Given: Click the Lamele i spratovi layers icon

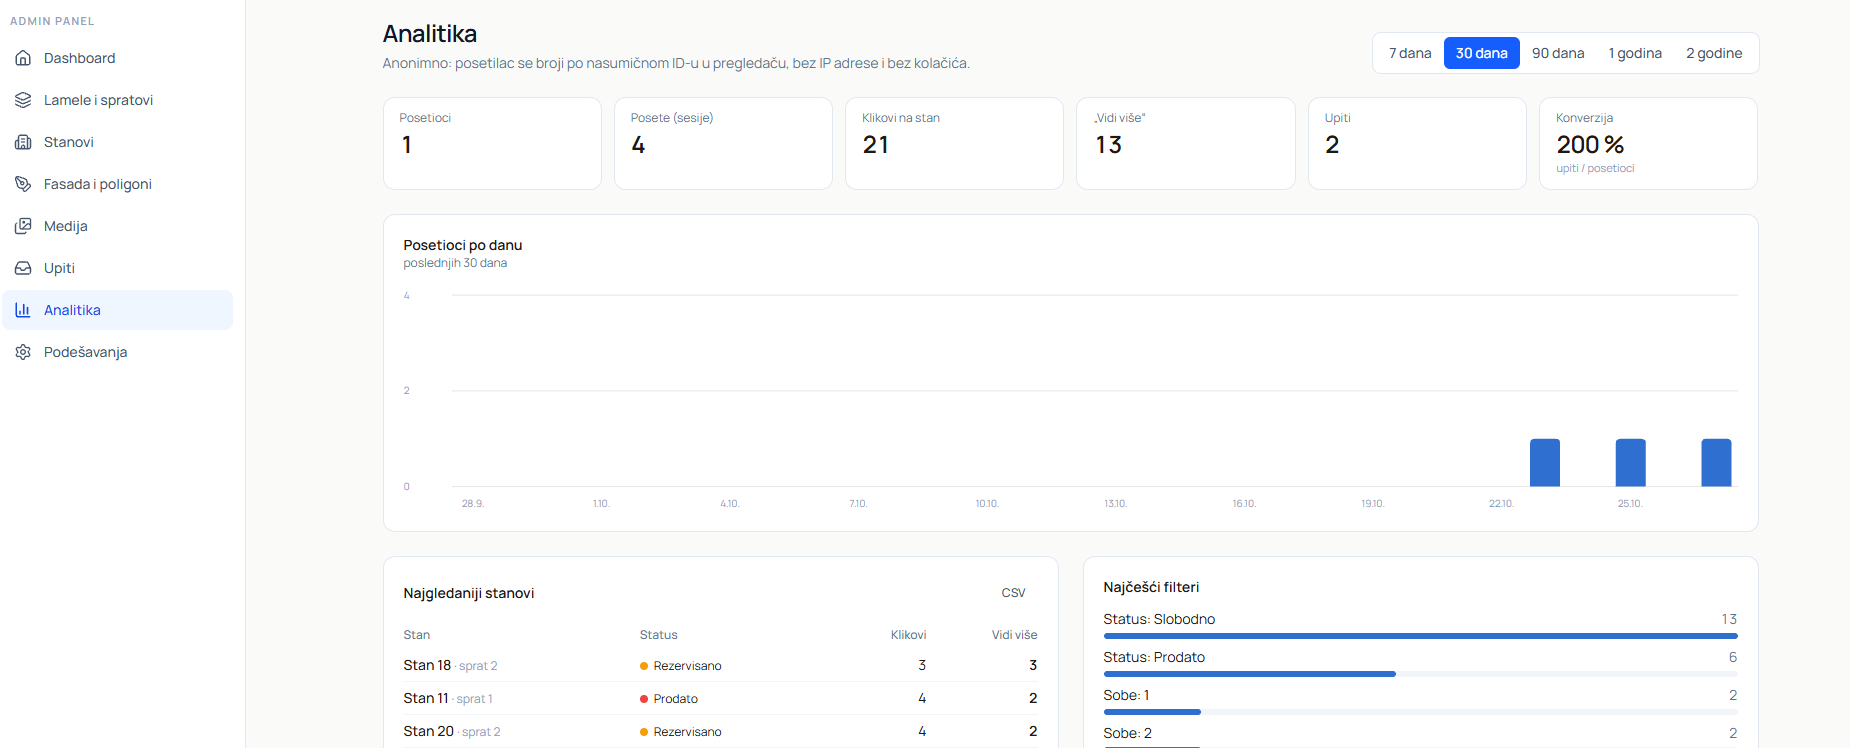Looking at the screenshot, I should point(23,100).
